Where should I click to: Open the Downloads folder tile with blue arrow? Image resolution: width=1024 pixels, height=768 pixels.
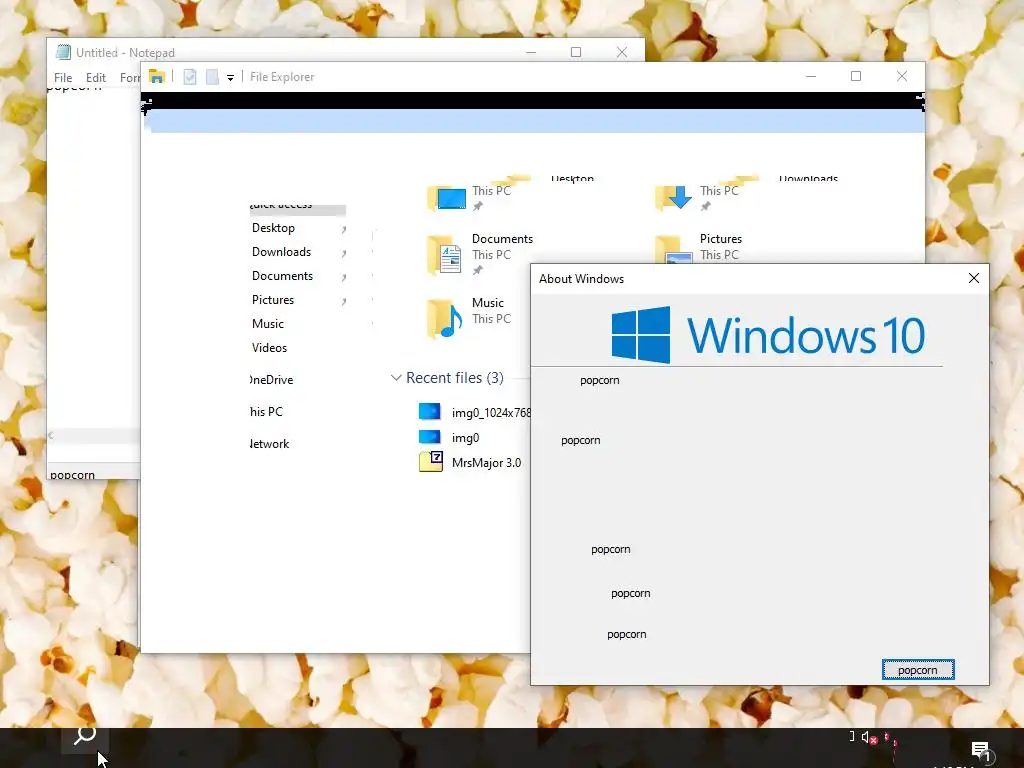[x=674, y=197]
